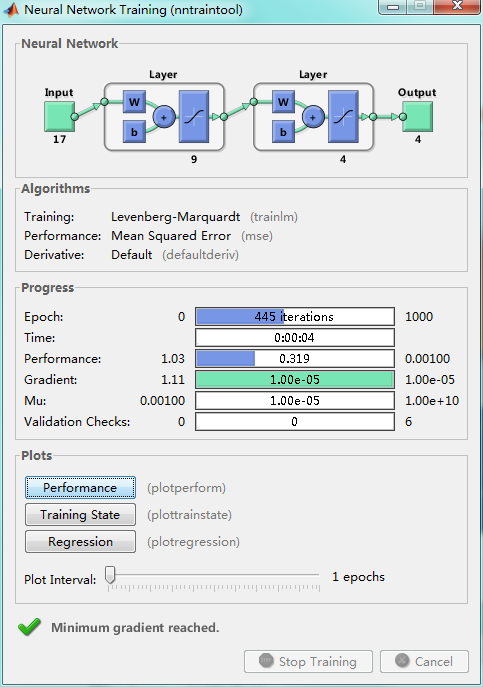Click the Stop Training button
The height and width of the screenshot is (687, 483).
[308, 661]
